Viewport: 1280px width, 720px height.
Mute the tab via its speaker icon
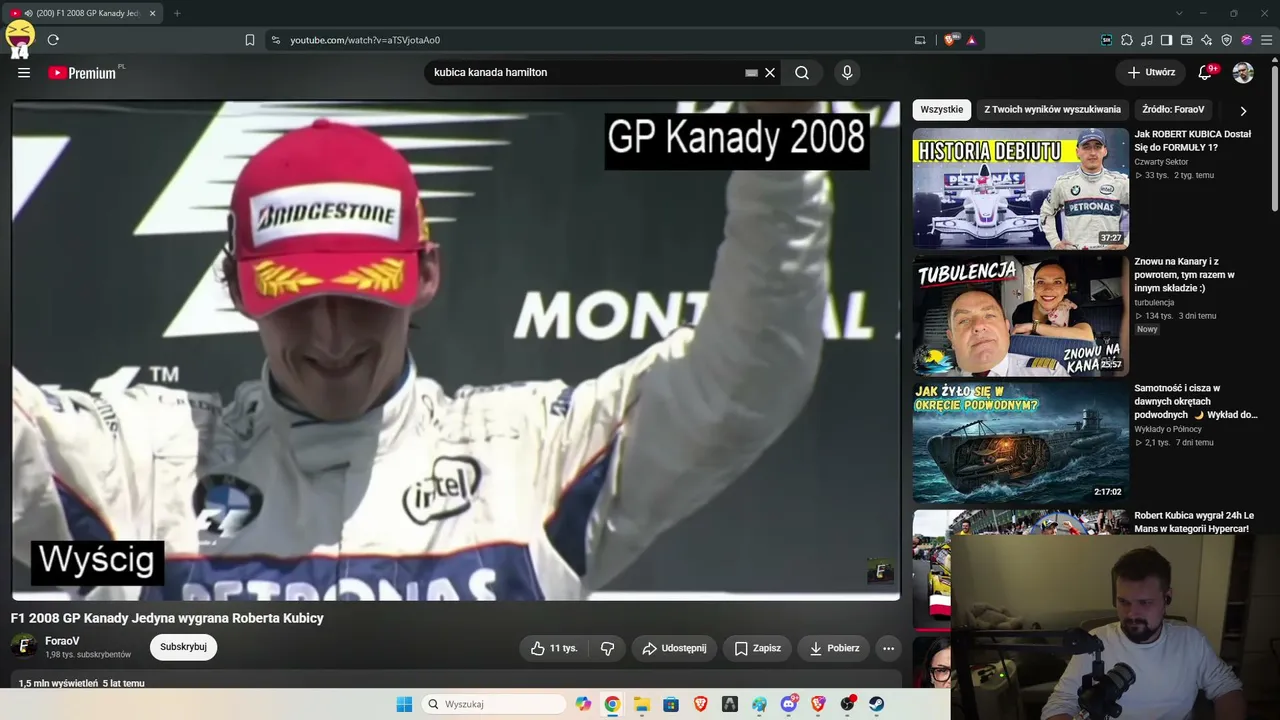pyautogui.click(x=27, y=13)
